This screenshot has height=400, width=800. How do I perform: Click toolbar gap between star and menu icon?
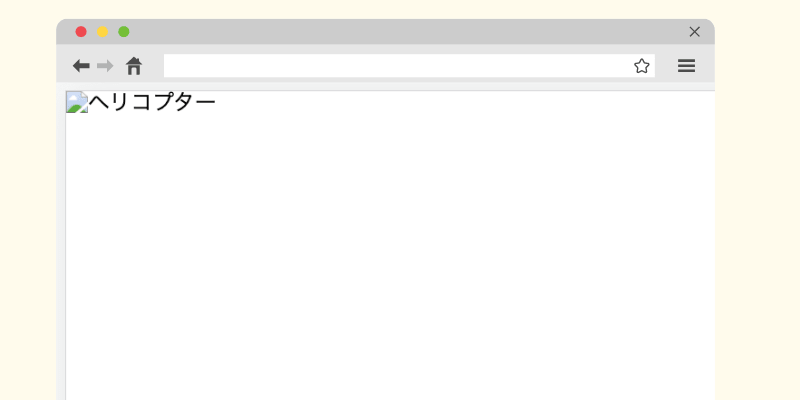(x=666, y=66)
